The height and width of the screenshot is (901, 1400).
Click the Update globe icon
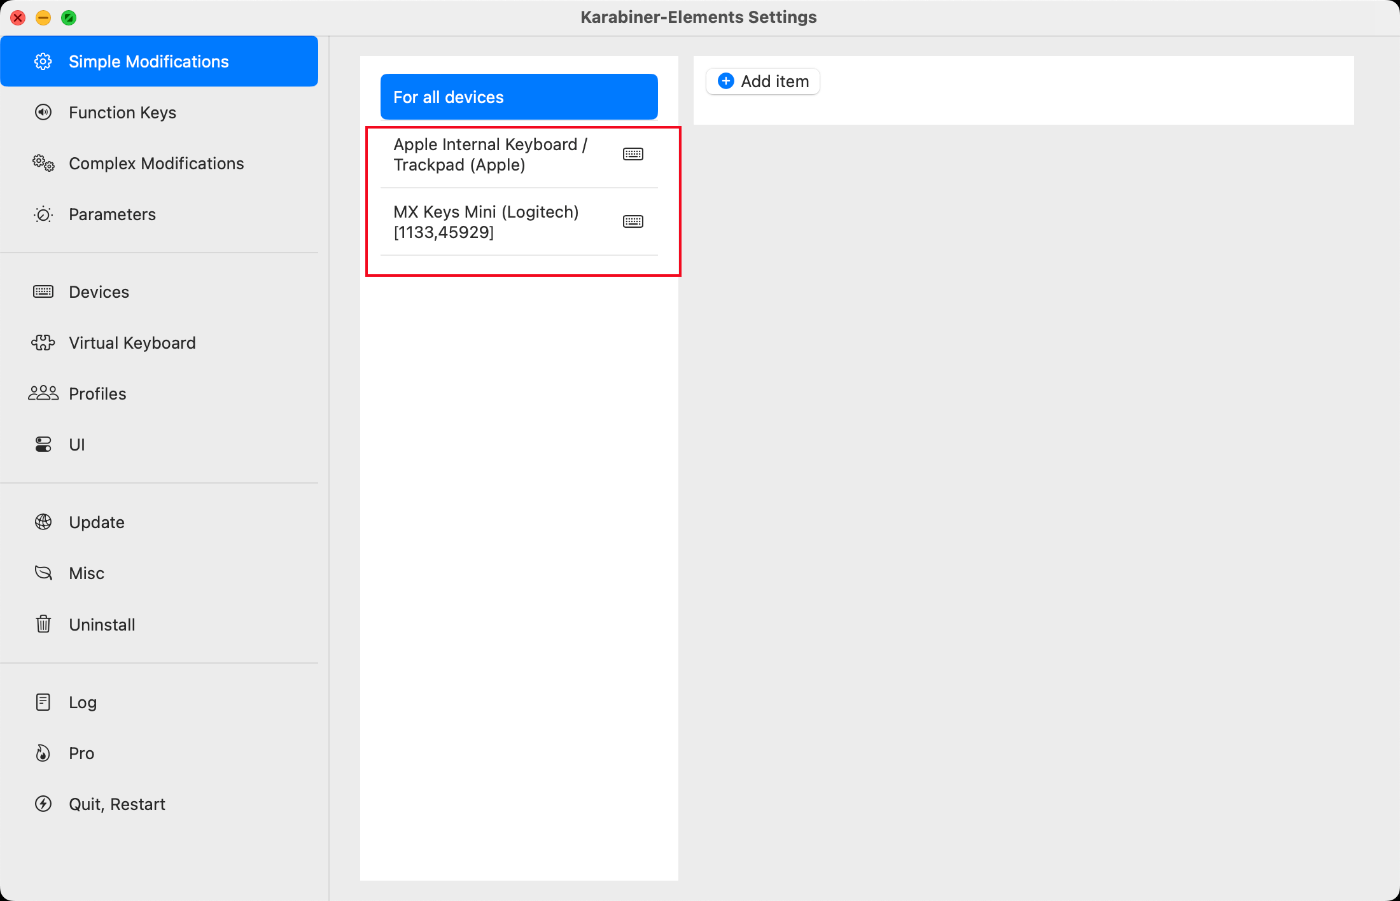[43, 522]
